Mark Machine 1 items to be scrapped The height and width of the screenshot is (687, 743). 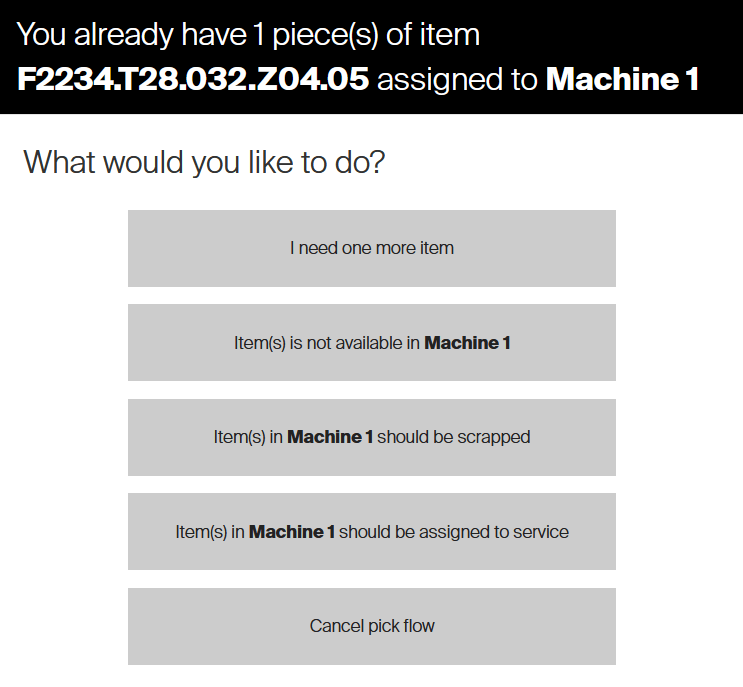pyautogui.click(x=372, y=437)
